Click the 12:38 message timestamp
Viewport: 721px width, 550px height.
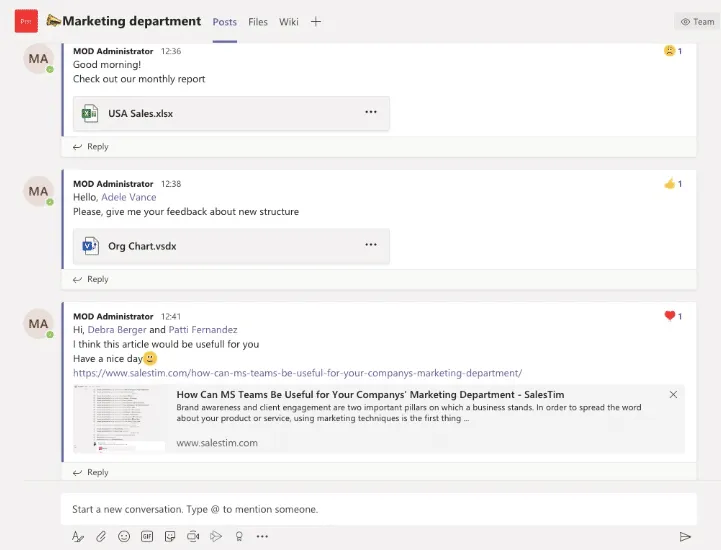171,184
